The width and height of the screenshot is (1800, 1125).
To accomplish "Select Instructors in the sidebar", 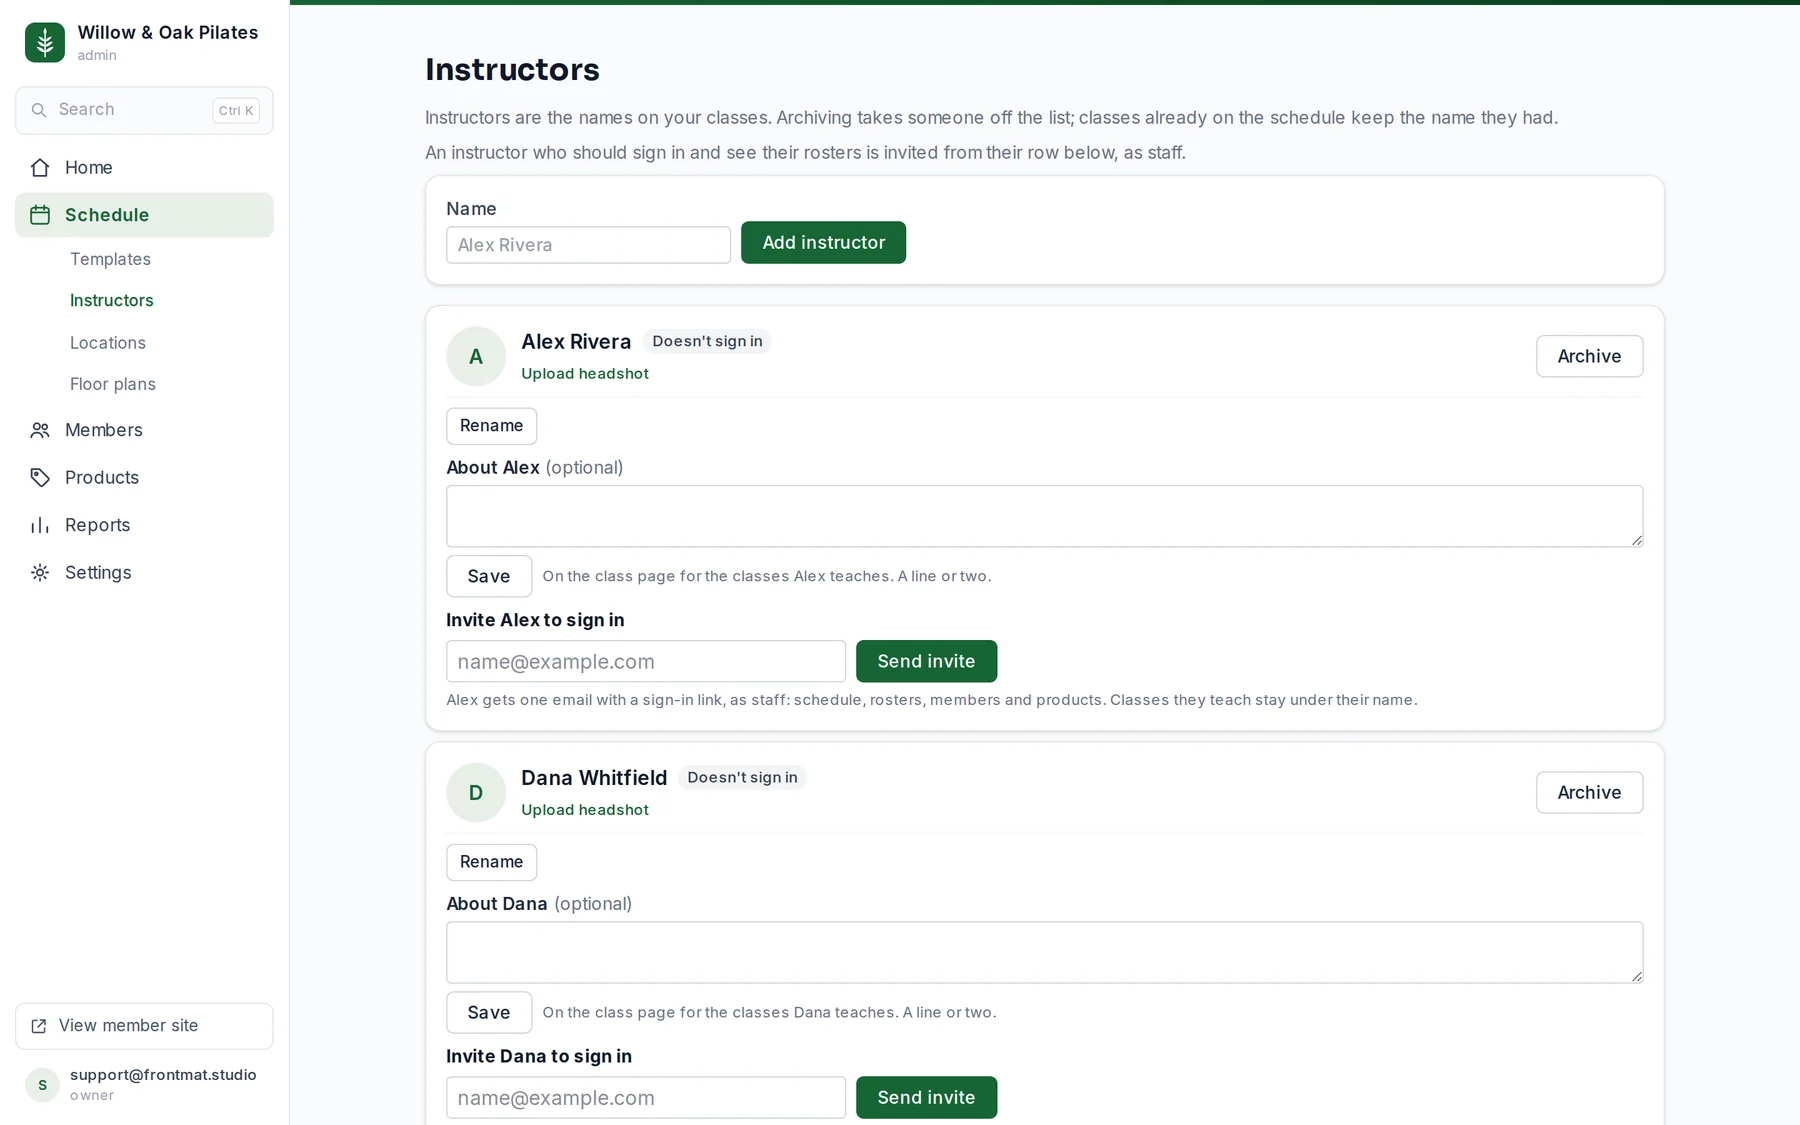I will coord(111,300).
